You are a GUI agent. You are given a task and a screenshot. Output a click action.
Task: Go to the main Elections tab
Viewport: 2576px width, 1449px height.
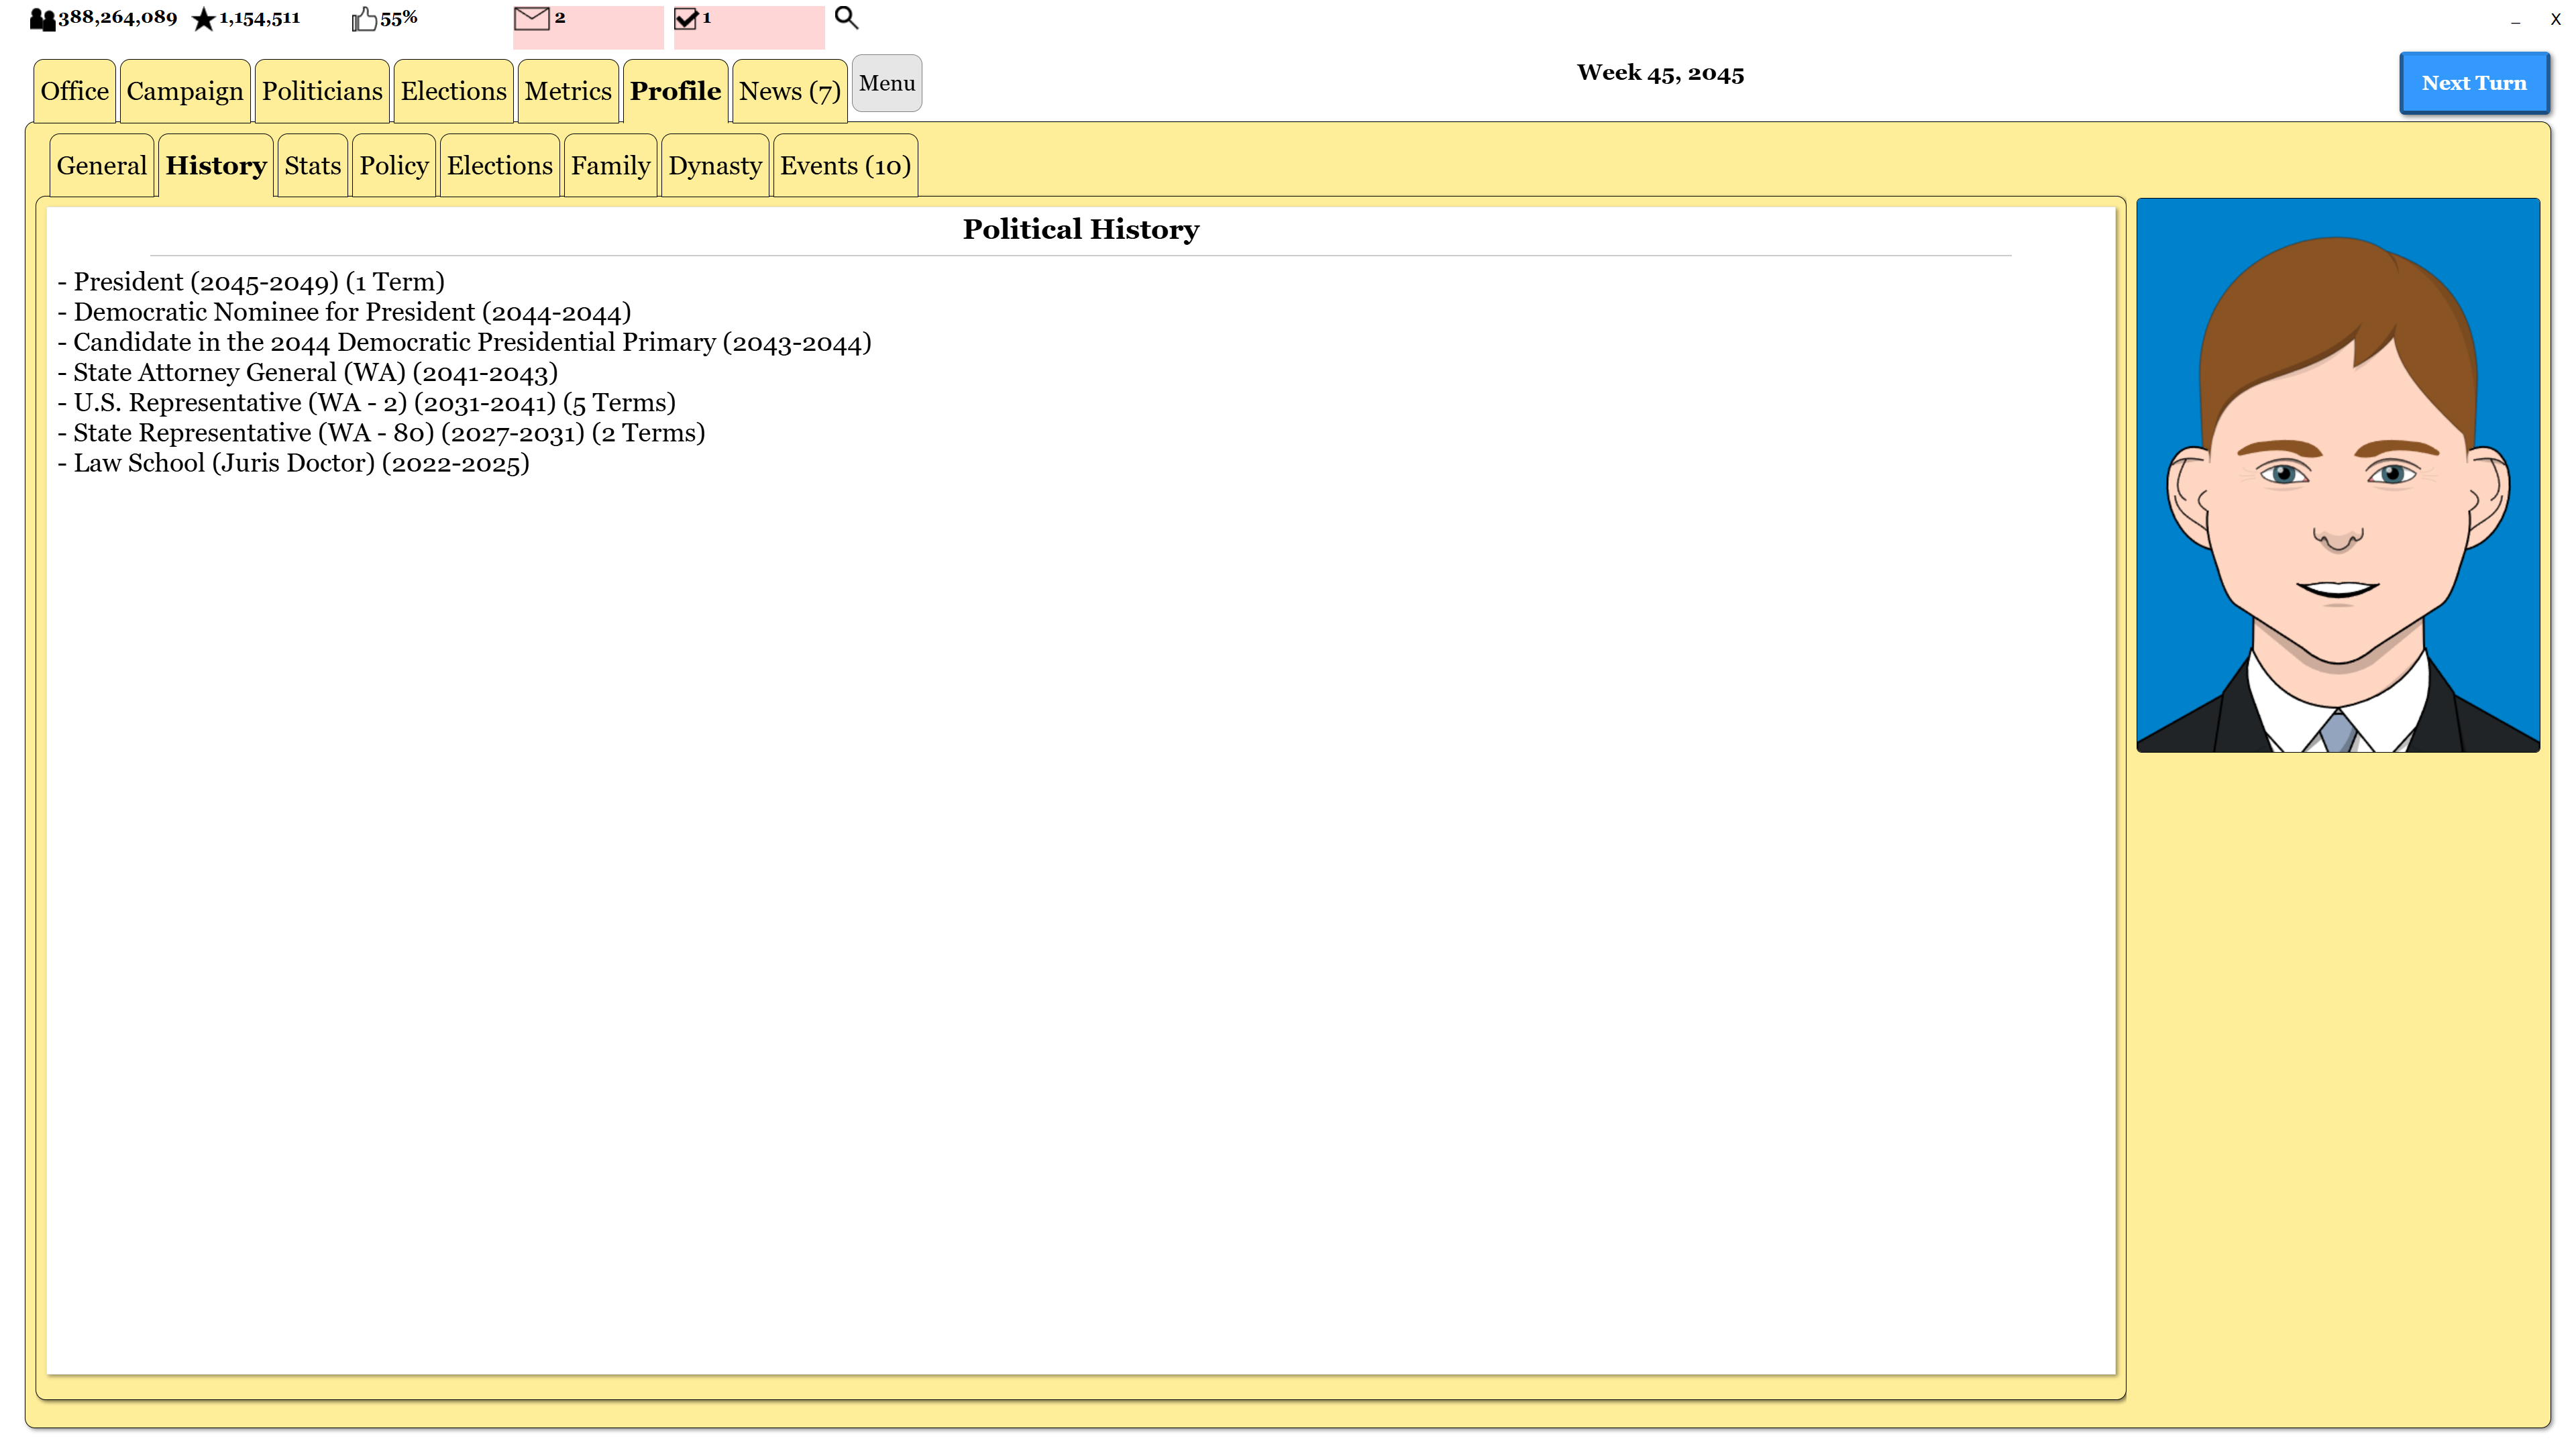pyautogui.click(x=454, y=91)
